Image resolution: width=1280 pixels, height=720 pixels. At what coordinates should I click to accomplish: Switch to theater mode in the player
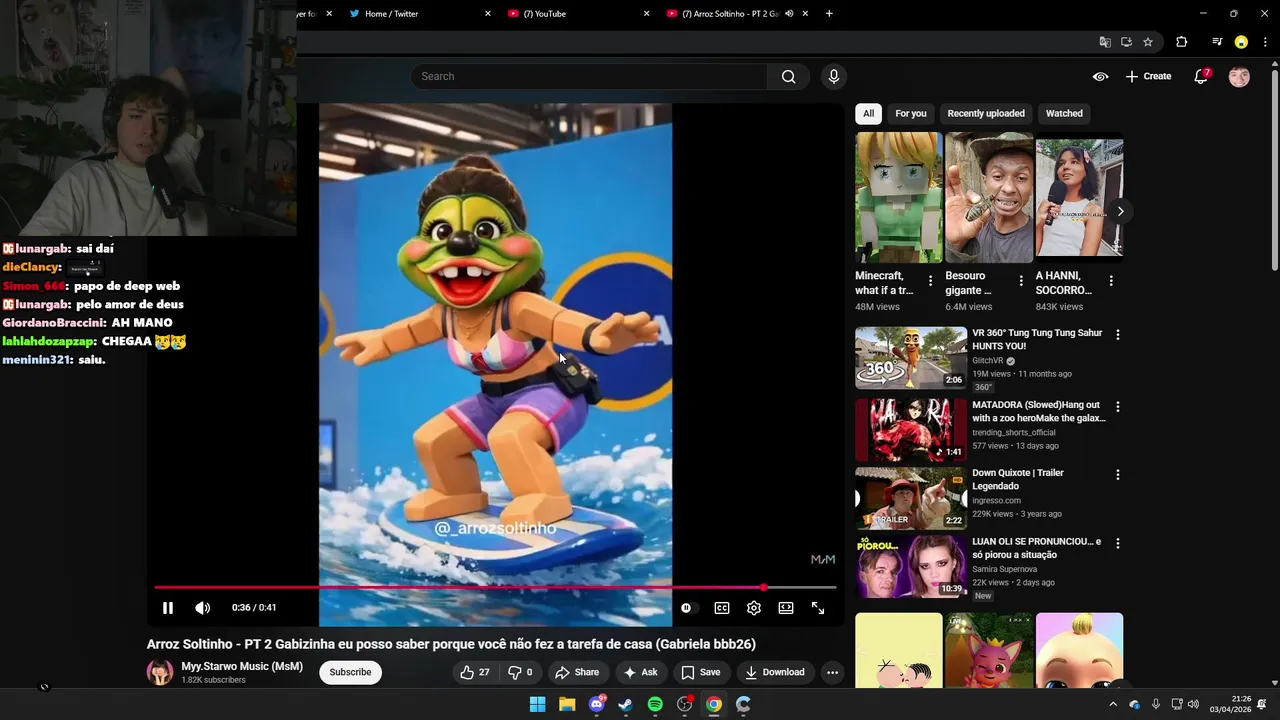(x=786, y=608)
